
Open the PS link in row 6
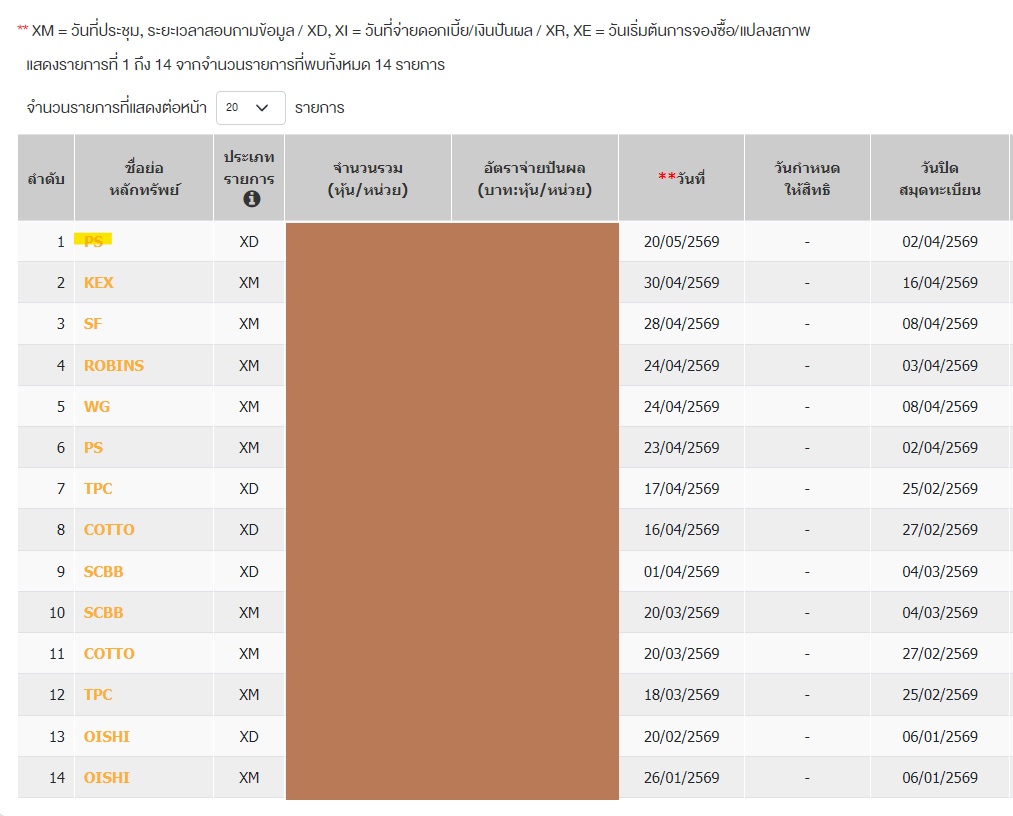pos(93,448)
